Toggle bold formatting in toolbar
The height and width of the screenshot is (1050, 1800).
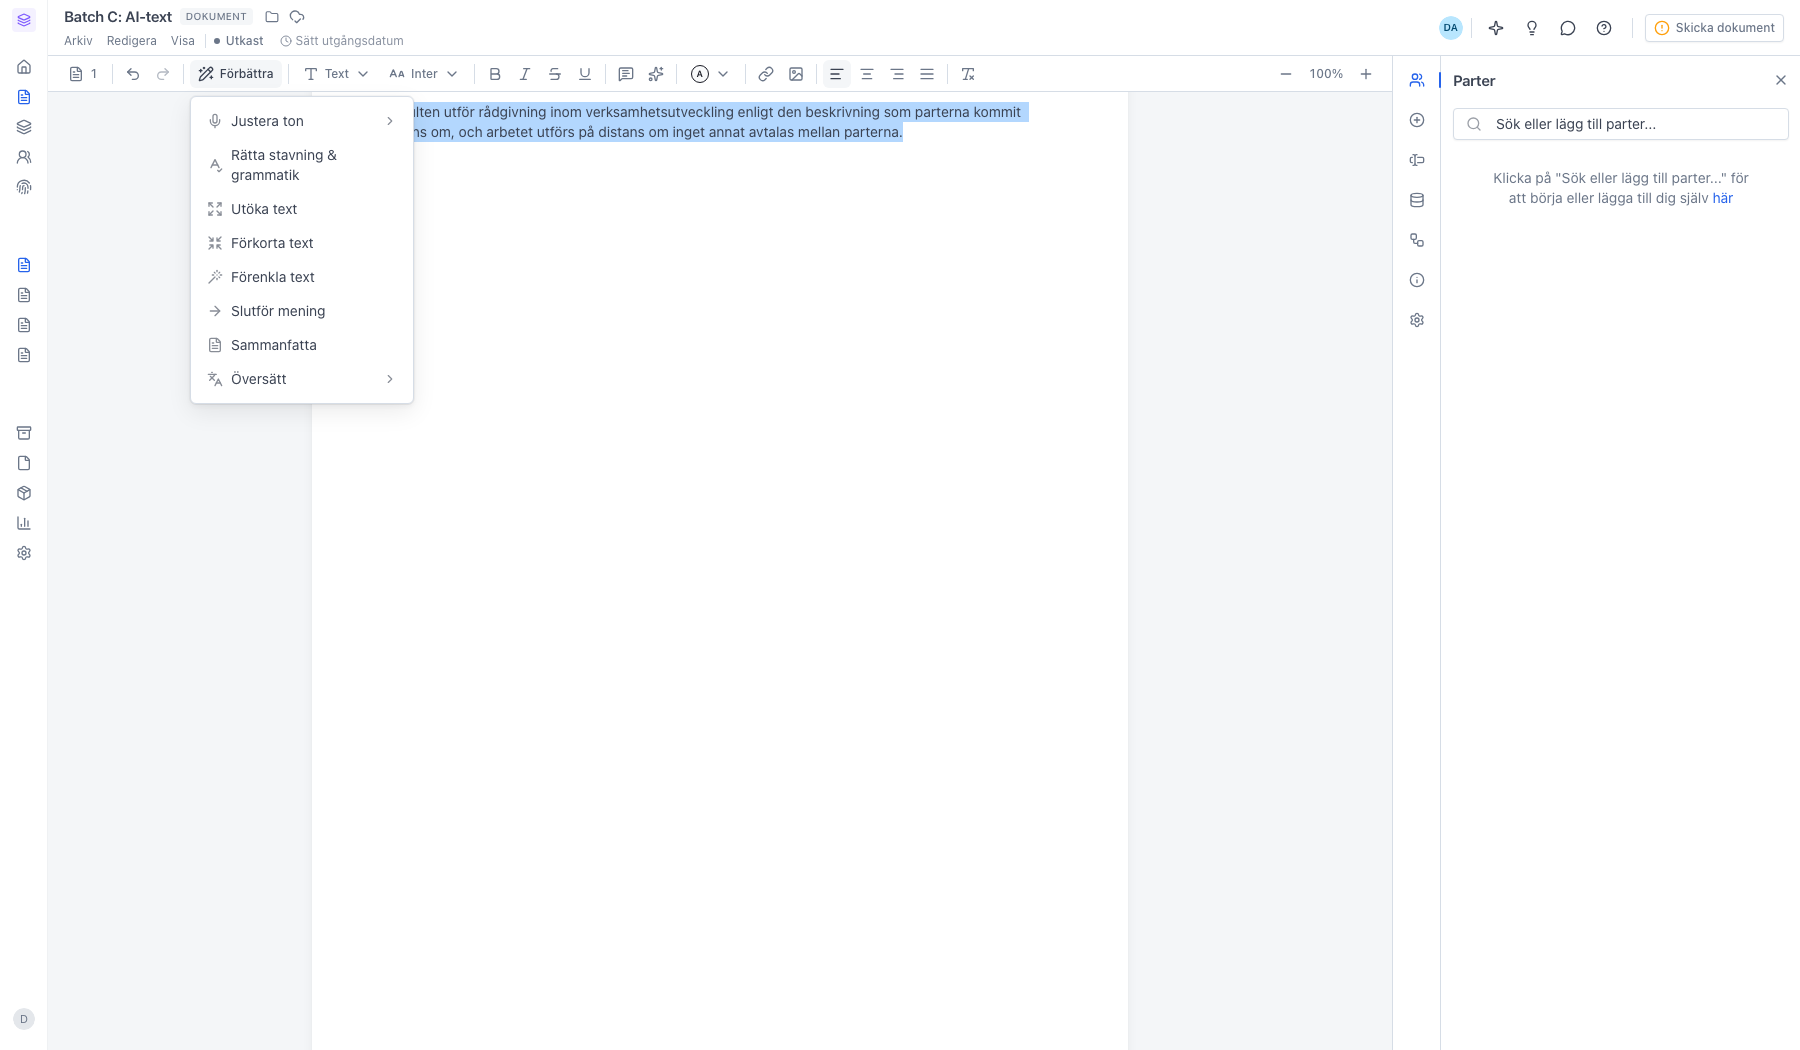(495, 74)
